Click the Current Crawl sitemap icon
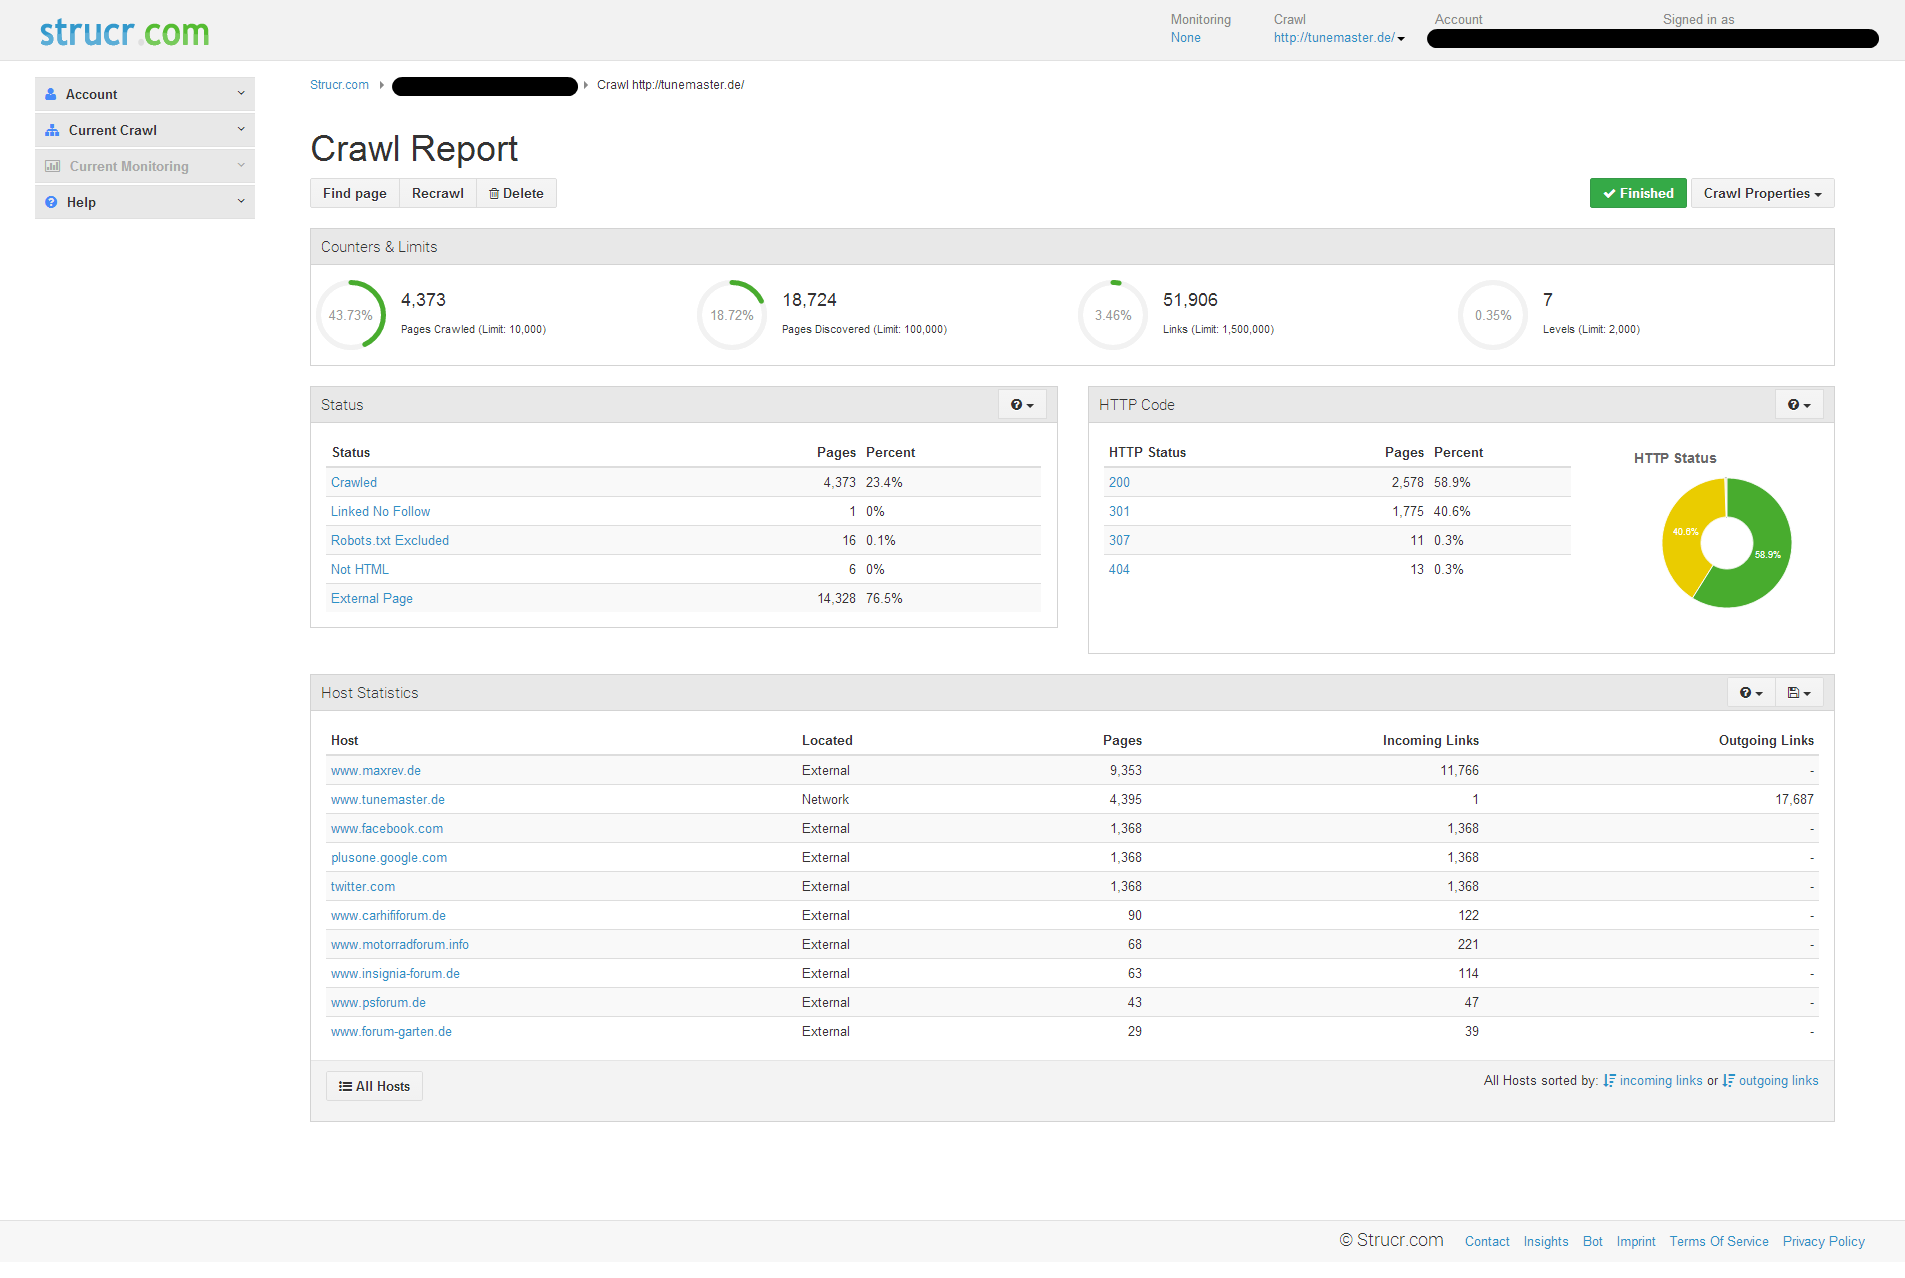Screen dimensions: 1905x1278 pos(52,130)
